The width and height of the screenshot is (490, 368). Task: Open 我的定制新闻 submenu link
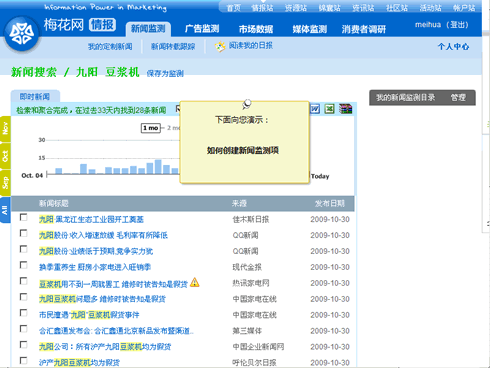point(110,47)
